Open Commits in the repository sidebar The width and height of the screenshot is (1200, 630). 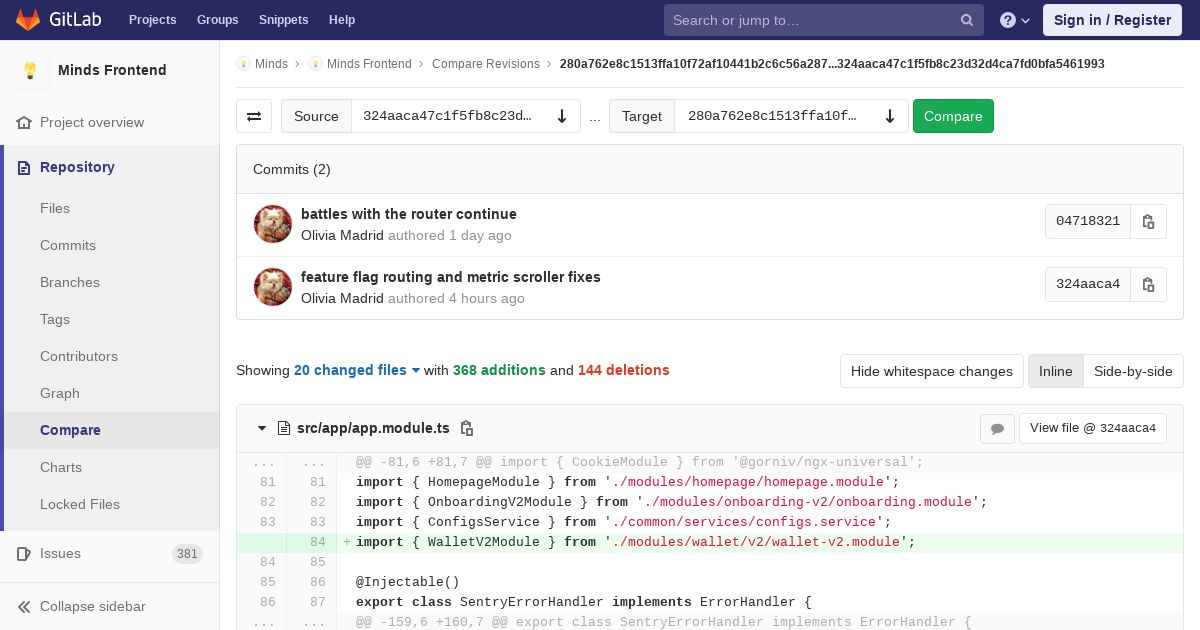[x=68, y=245]
